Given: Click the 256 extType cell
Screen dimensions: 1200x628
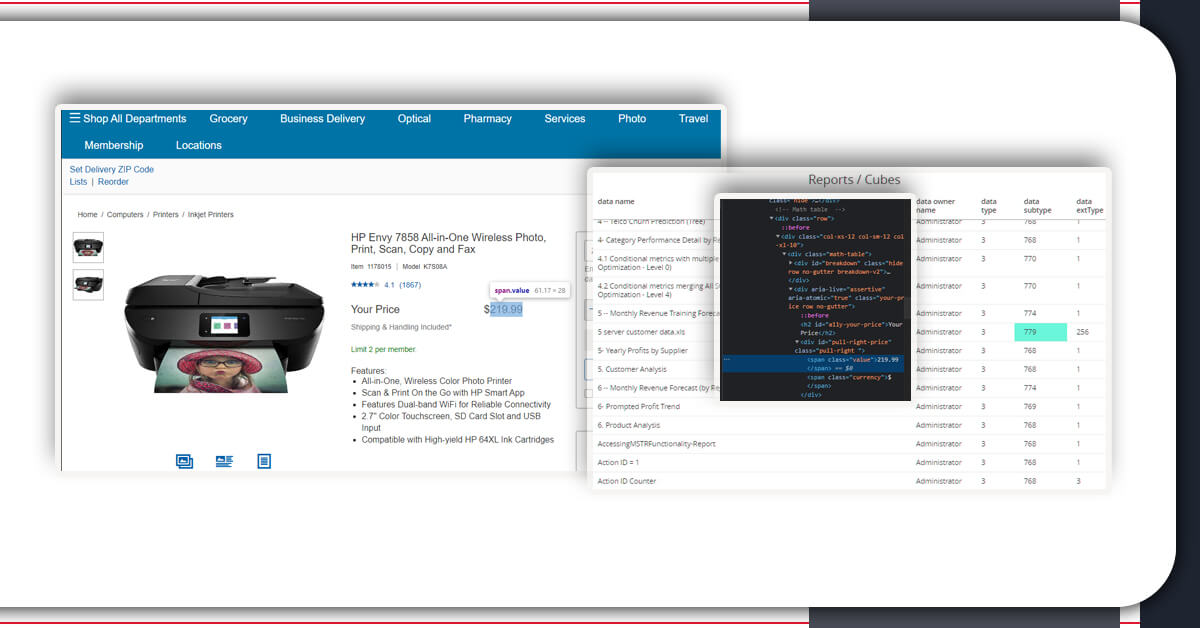Looking at the screenshot, I should point(1083,332).
